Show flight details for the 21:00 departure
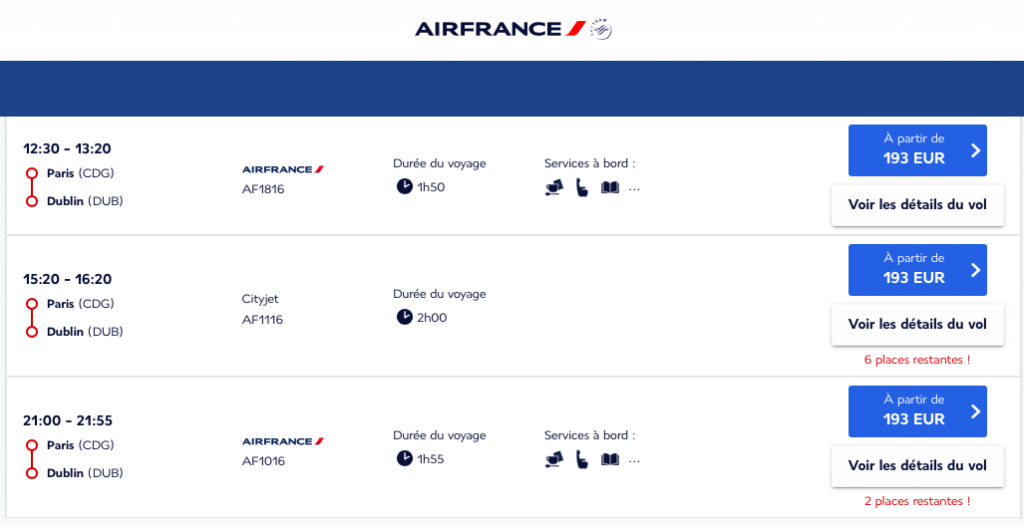 [x=917, y=466]
